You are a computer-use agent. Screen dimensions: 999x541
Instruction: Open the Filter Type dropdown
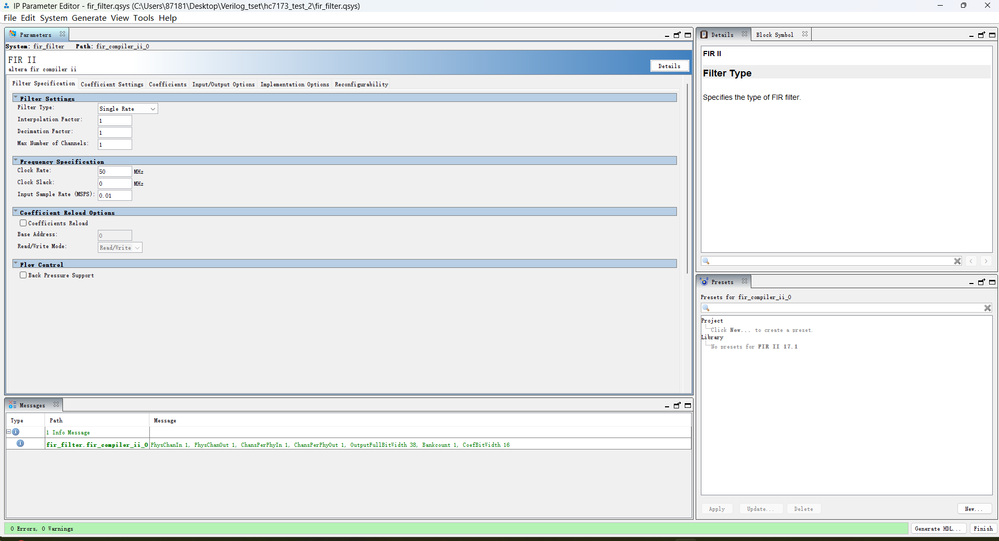click(x=127, y=109)
